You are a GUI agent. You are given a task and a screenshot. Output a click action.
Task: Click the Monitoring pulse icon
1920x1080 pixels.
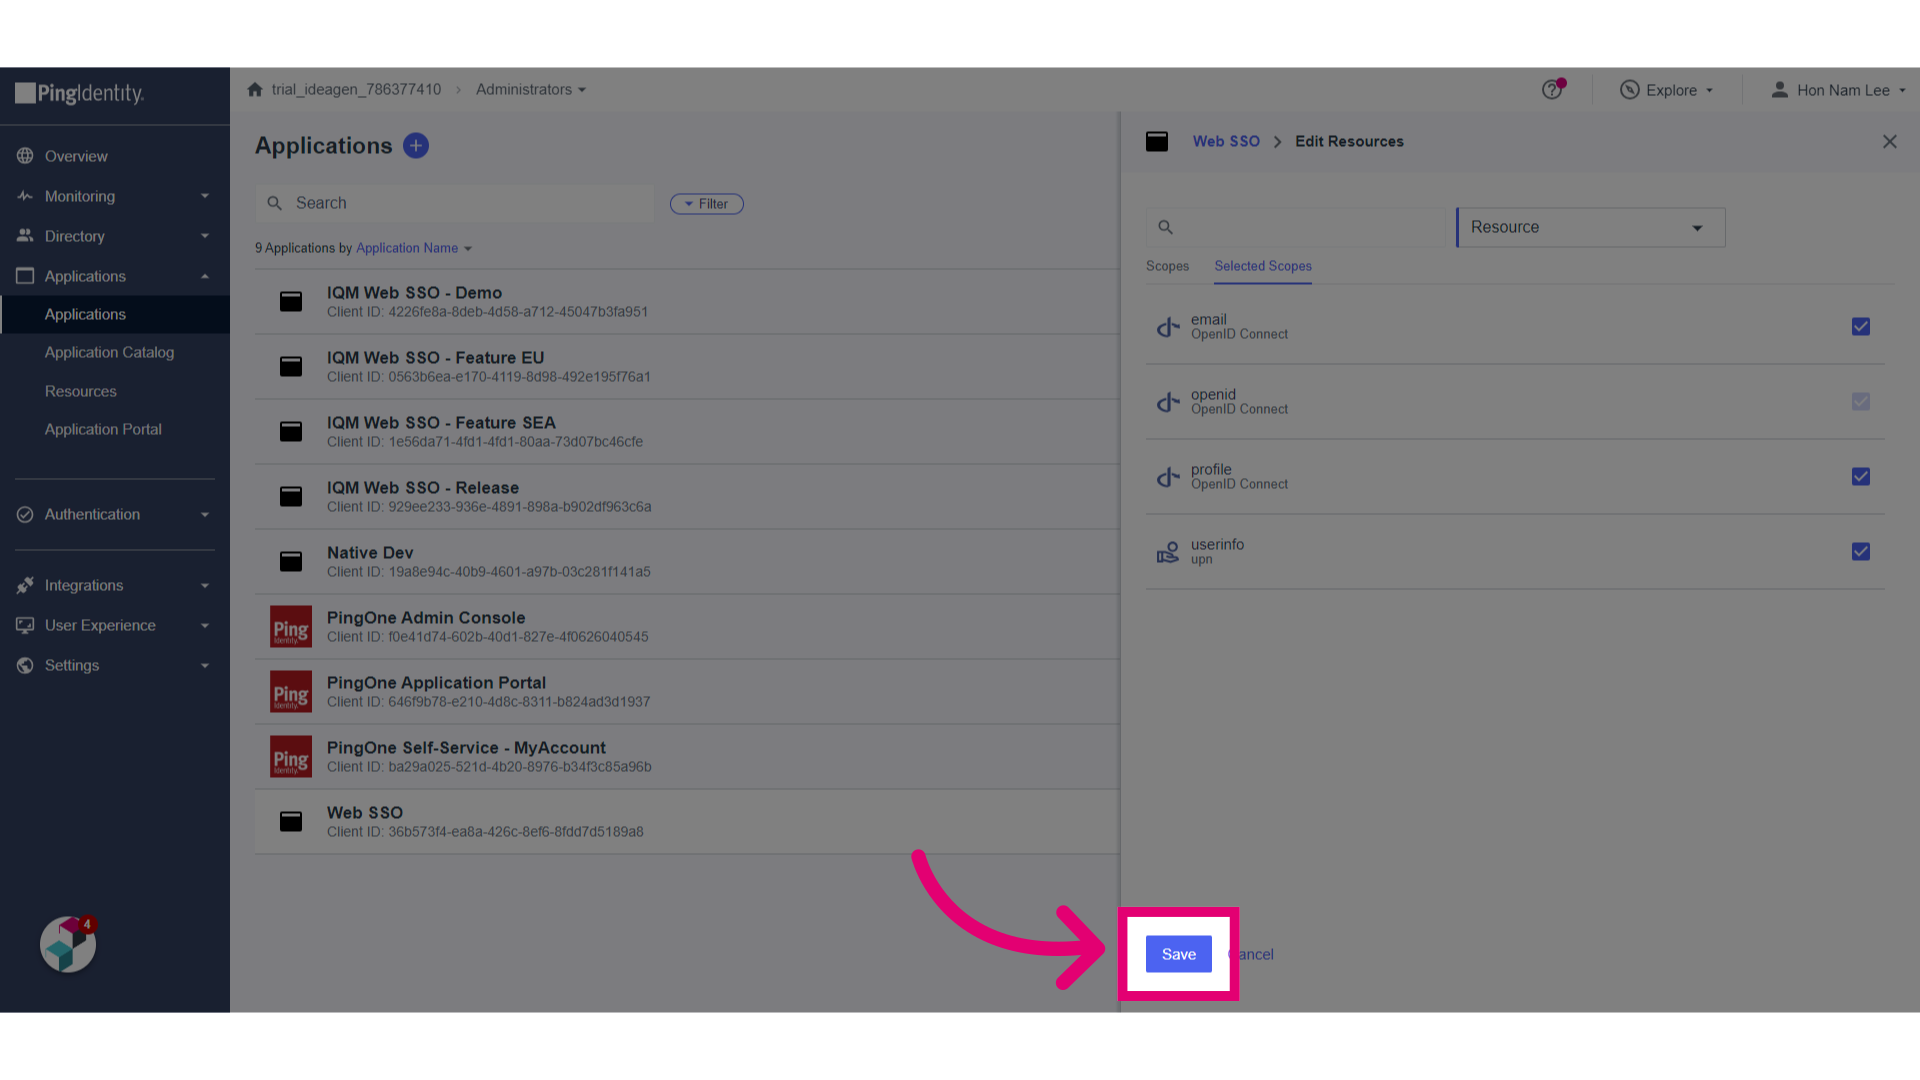pyautogui.click(x=25, y=196)
